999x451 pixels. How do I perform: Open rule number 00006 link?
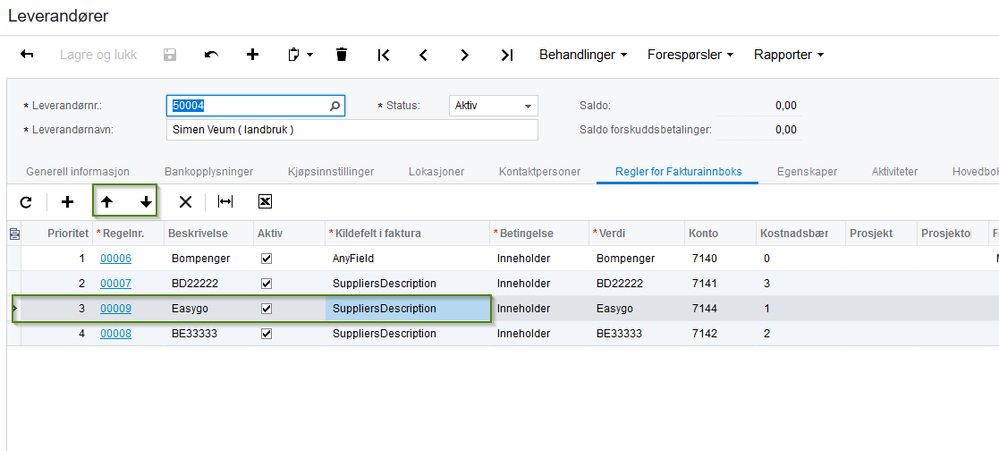(115, 259)
